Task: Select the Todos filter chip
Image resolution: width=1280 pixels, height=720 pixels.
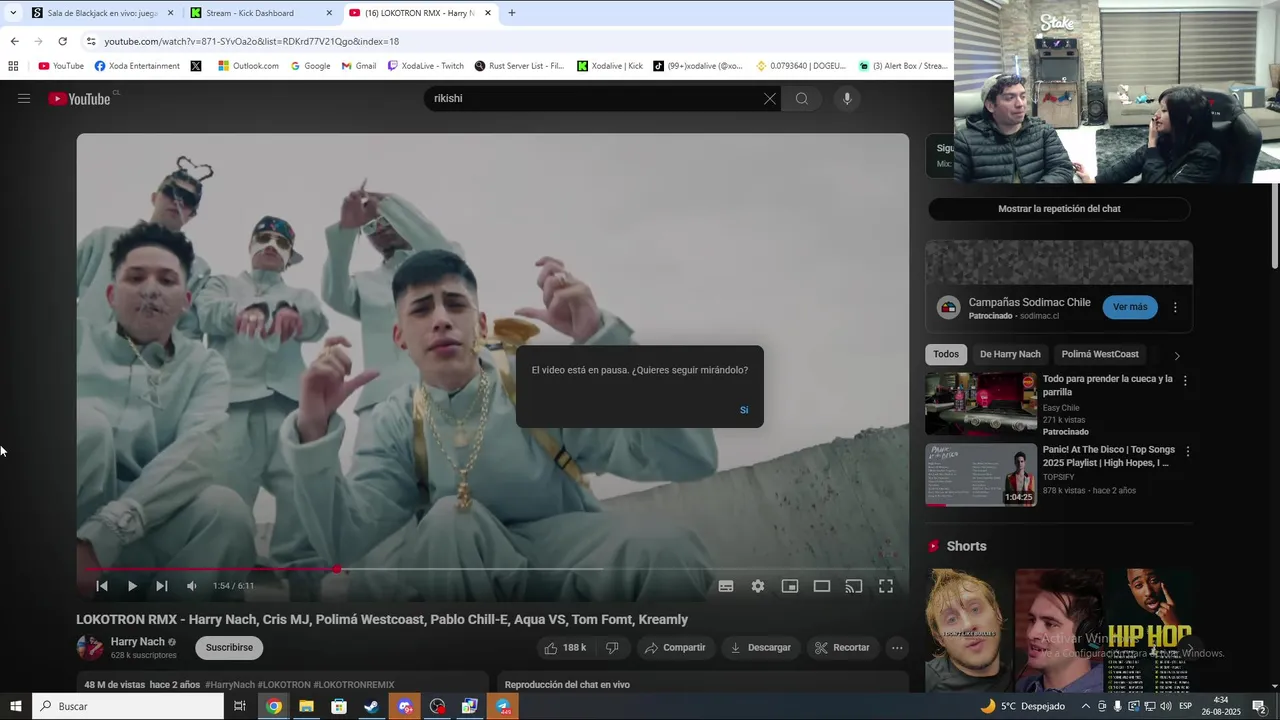Action: click(946, 354)
